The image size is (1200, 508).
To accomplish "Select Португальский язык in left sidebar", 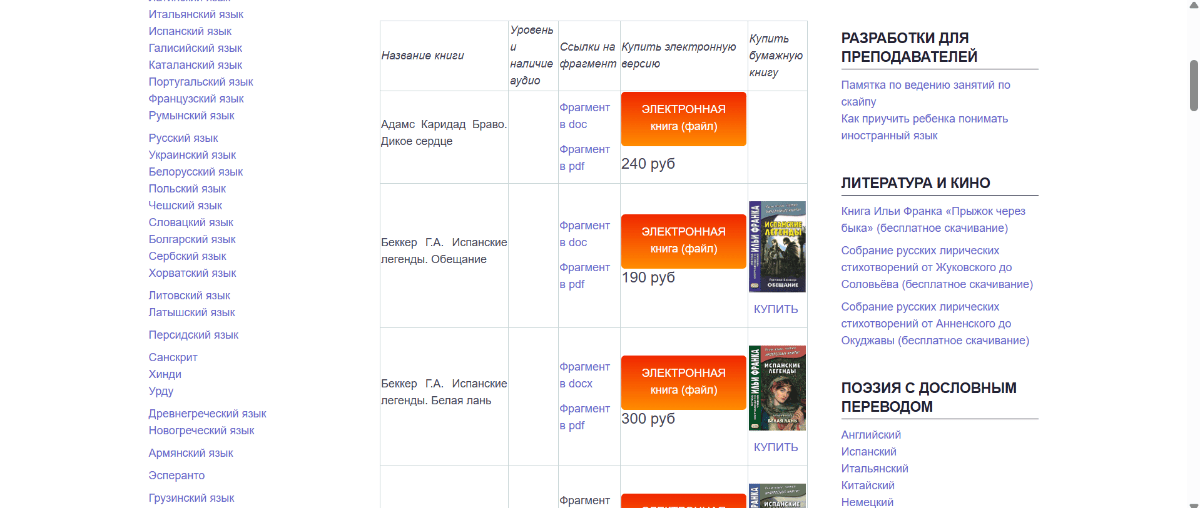I will tap(200, 82).
